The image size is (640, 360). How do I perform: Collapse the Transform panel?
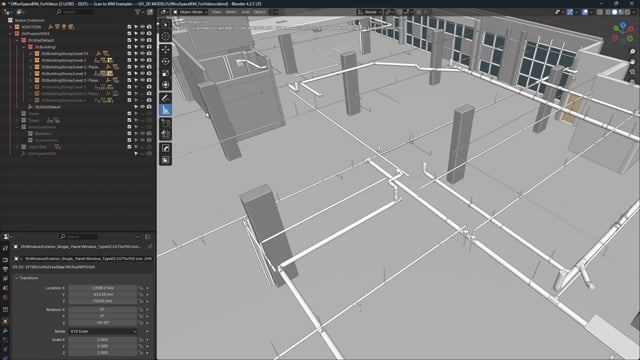(x=17, y=278)
